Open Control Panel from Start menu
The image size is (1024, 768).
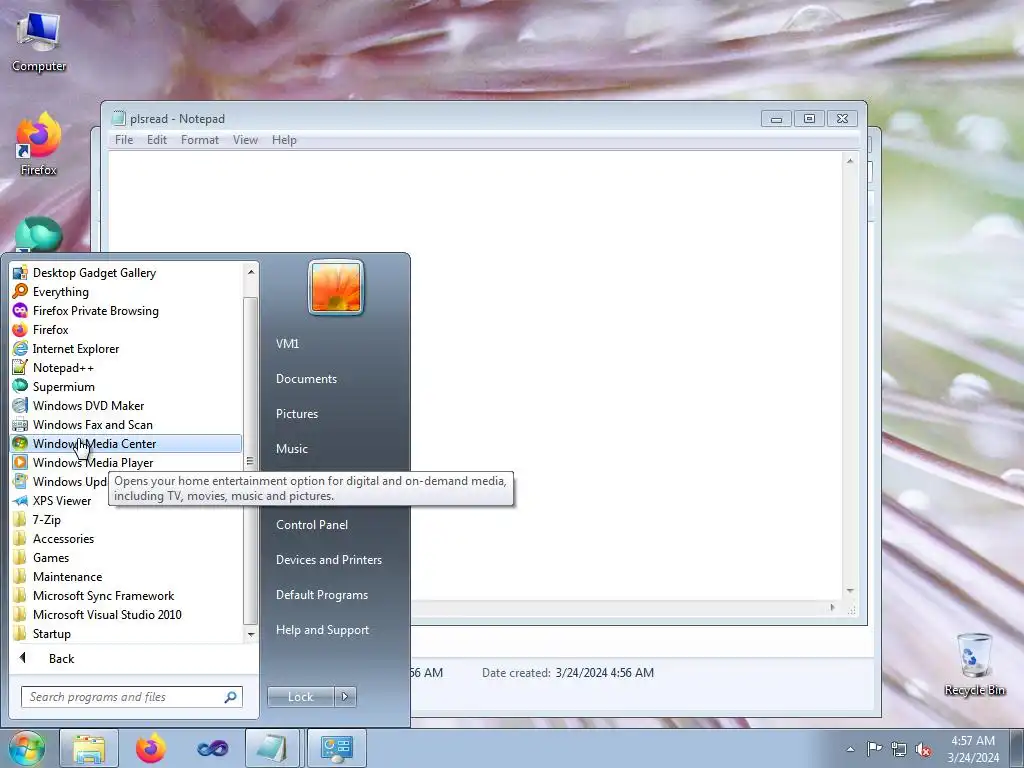pos(312,525)
